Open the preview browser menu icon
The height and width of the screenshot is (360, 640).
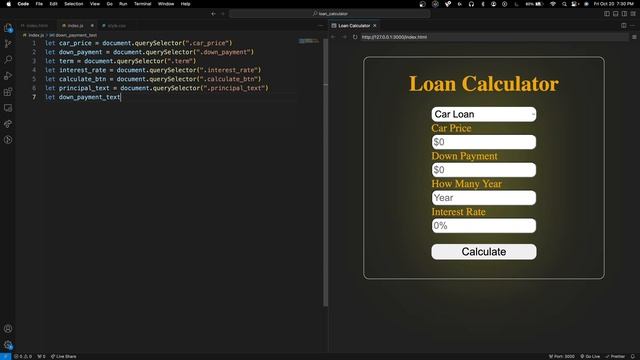tap(634, 37)
